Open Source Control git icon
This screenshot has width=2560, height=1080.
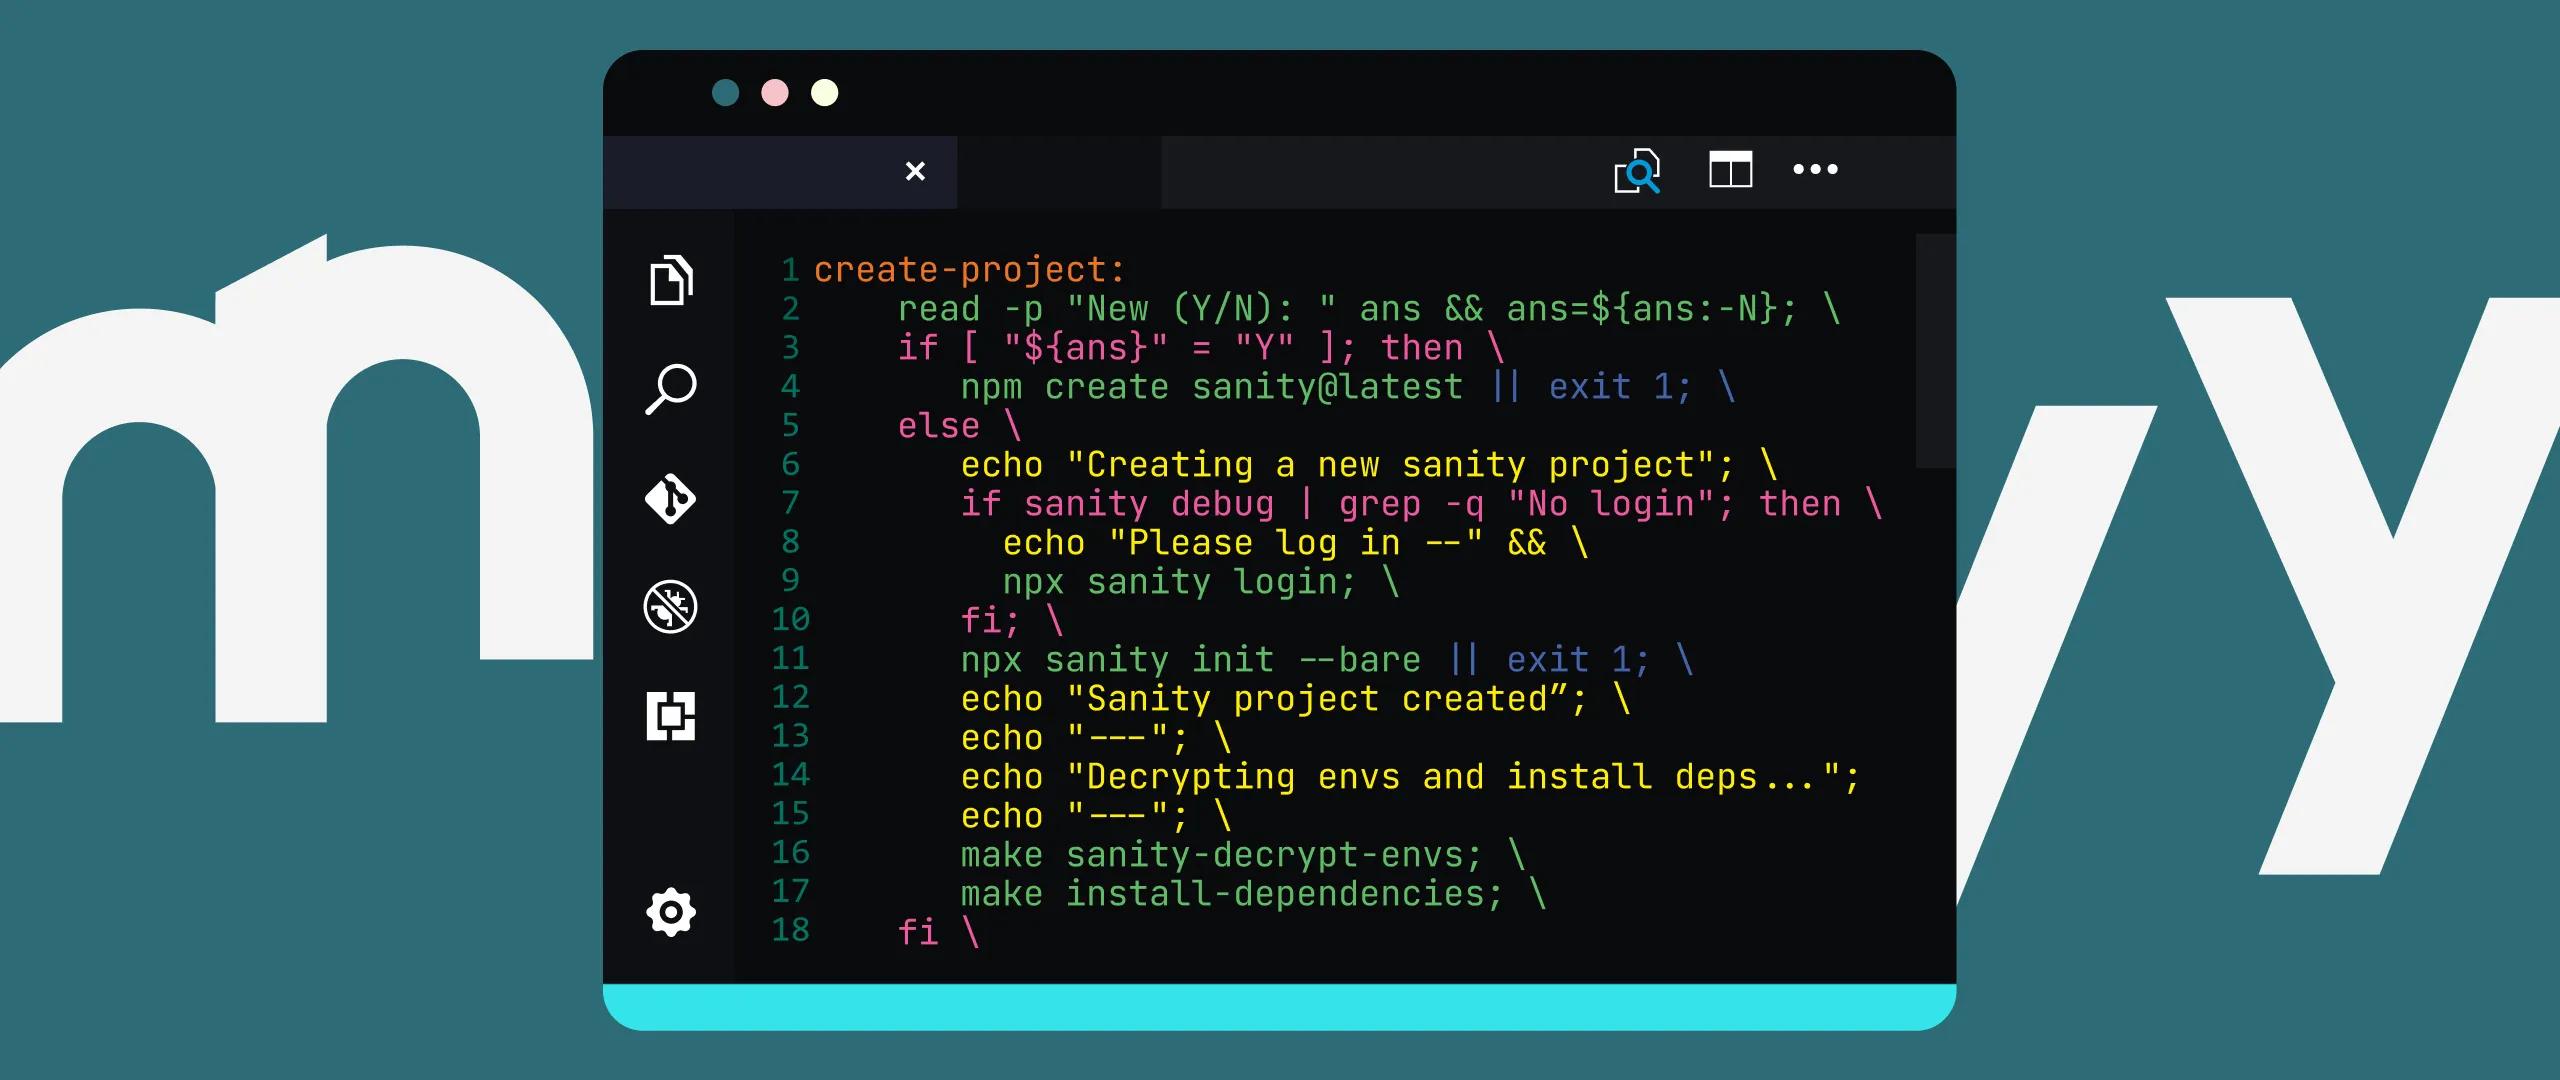(x=671, y=498)
